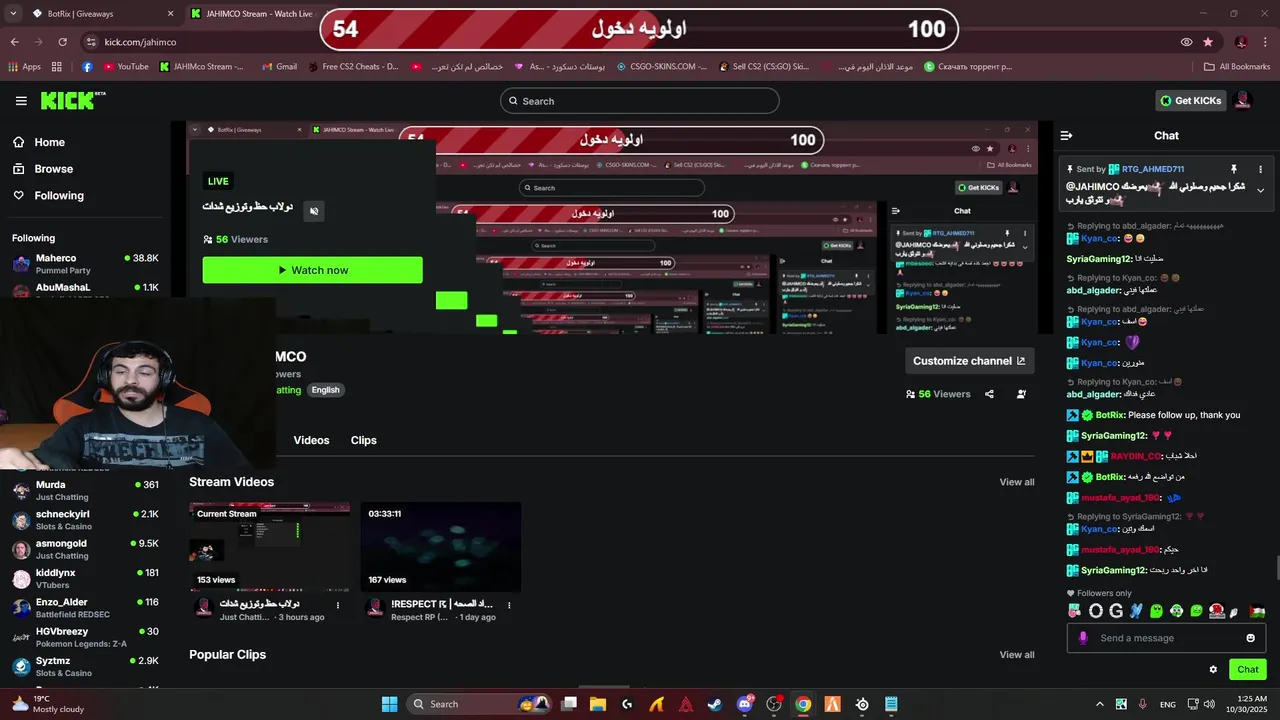View all Stream Videos

[x=1017, y=482]
